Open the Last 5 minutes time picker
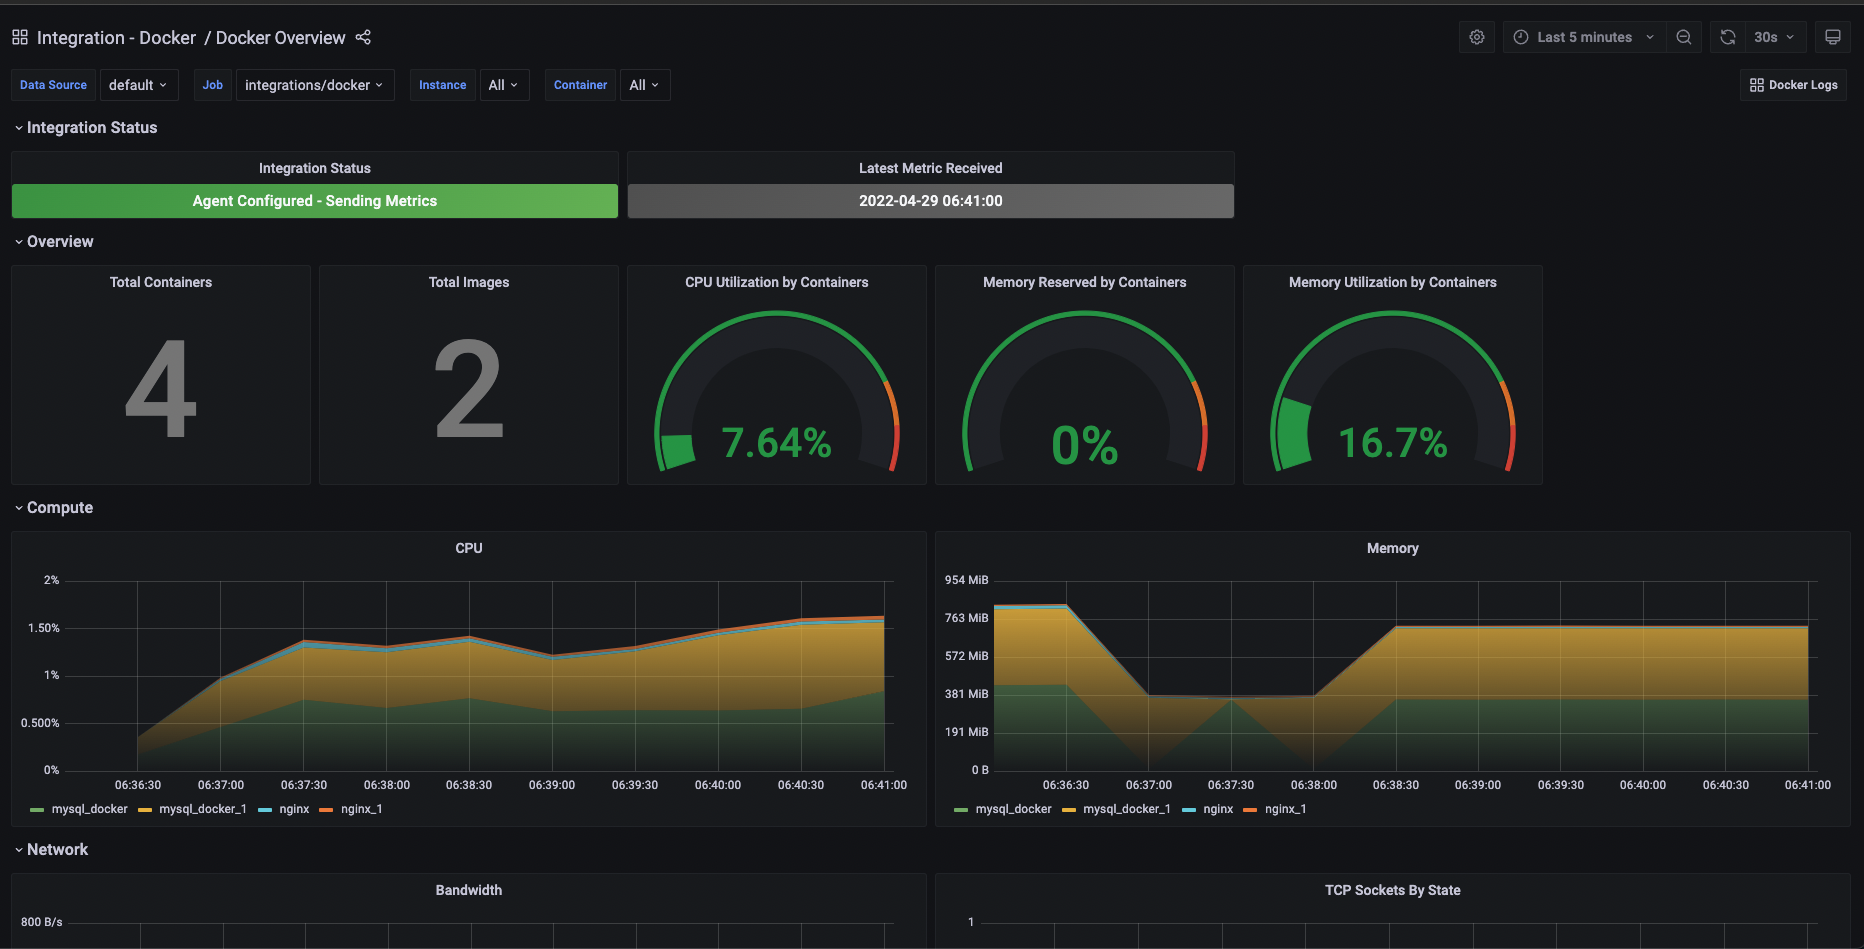1864x949 pixels. tap(1584, 37)
